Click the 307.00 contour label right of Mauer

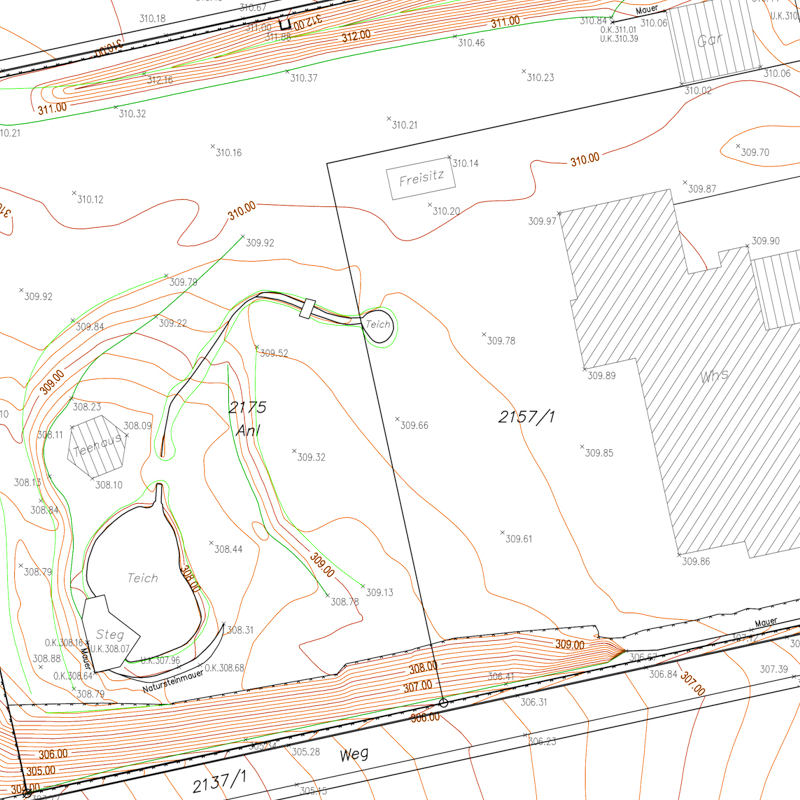[692, 688]
